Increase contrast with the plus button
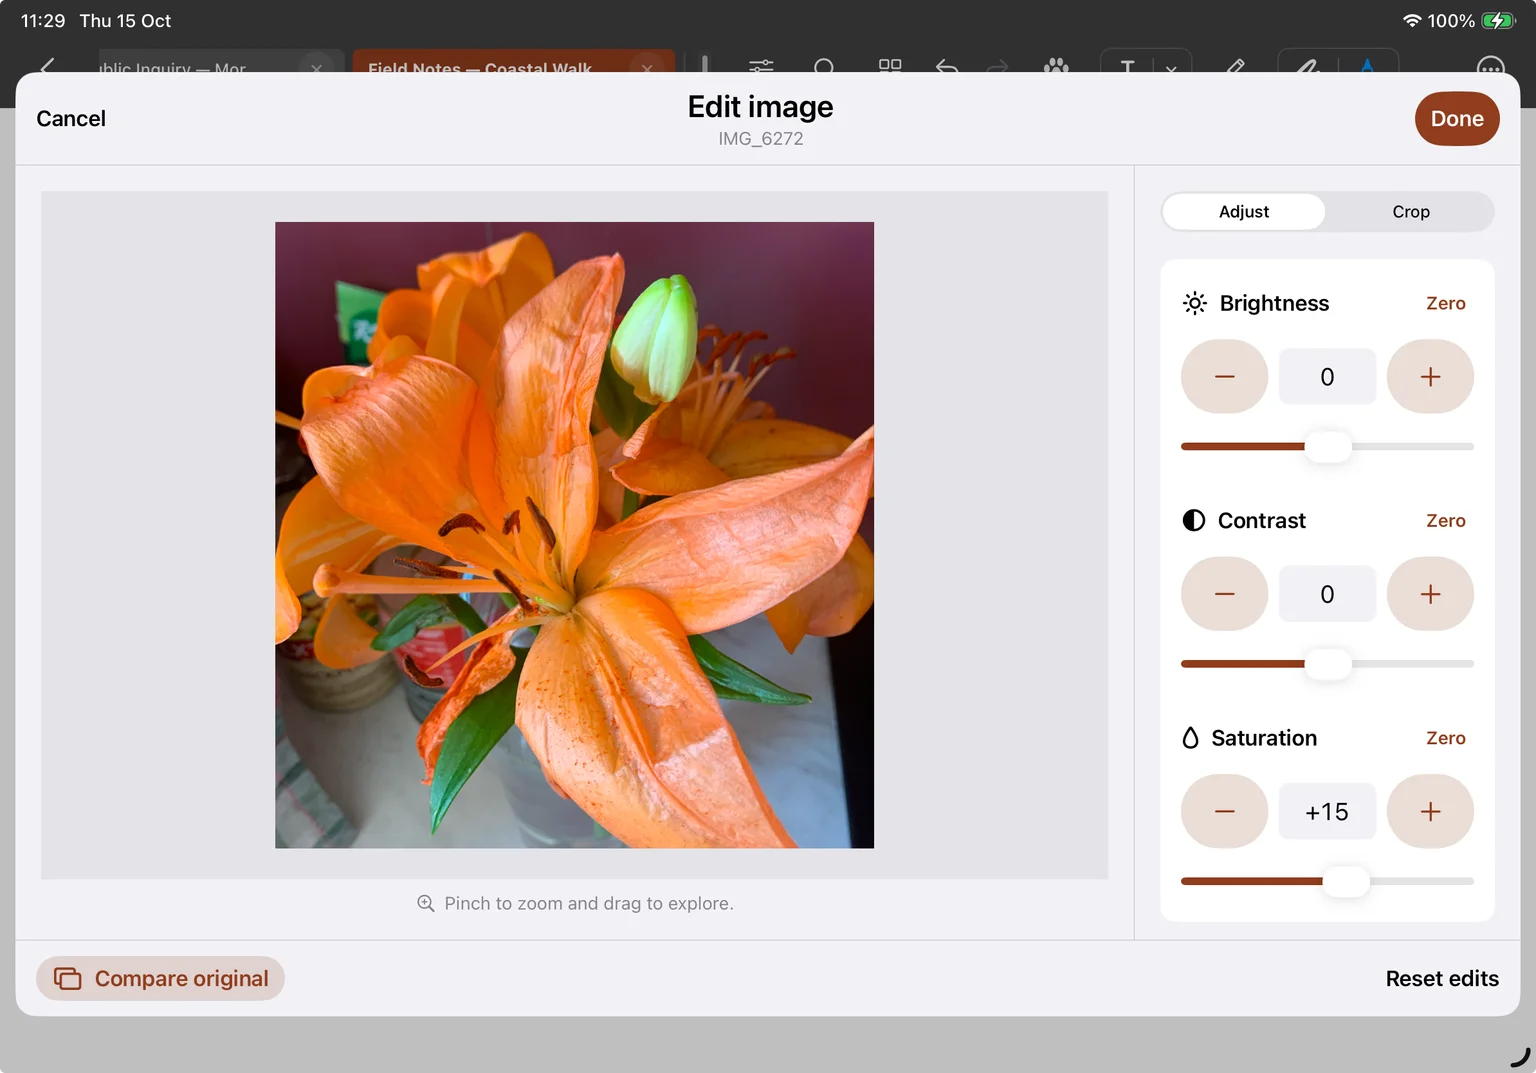The image size is (1536, 1073). (x=1430, y=594)
